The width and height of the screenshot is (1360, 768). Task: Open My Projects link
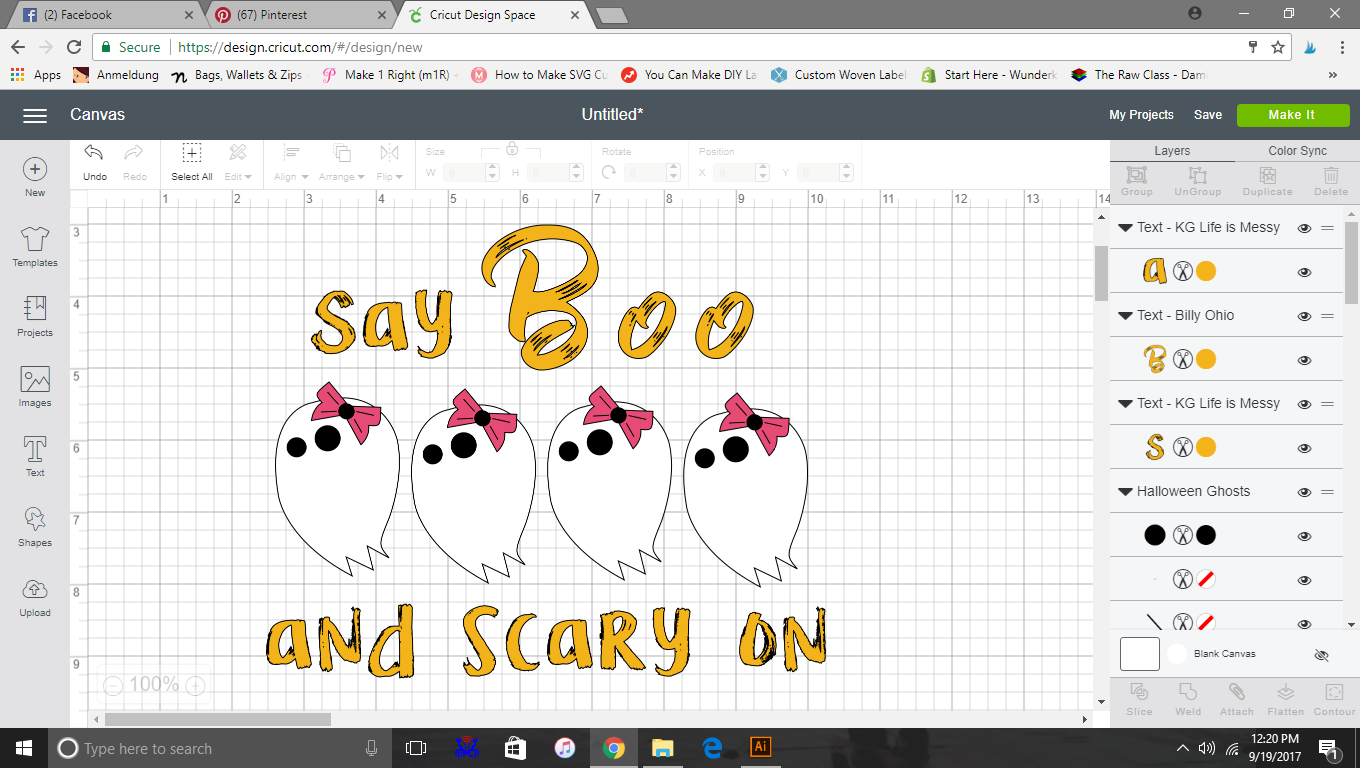point(1141,115)
